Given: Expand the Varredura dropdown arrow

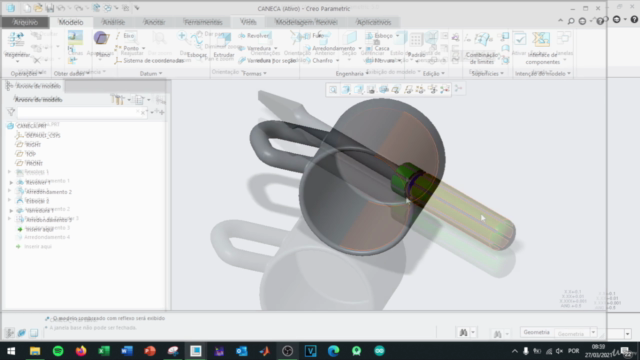Looking at the screenshot, I should [276, 48].
